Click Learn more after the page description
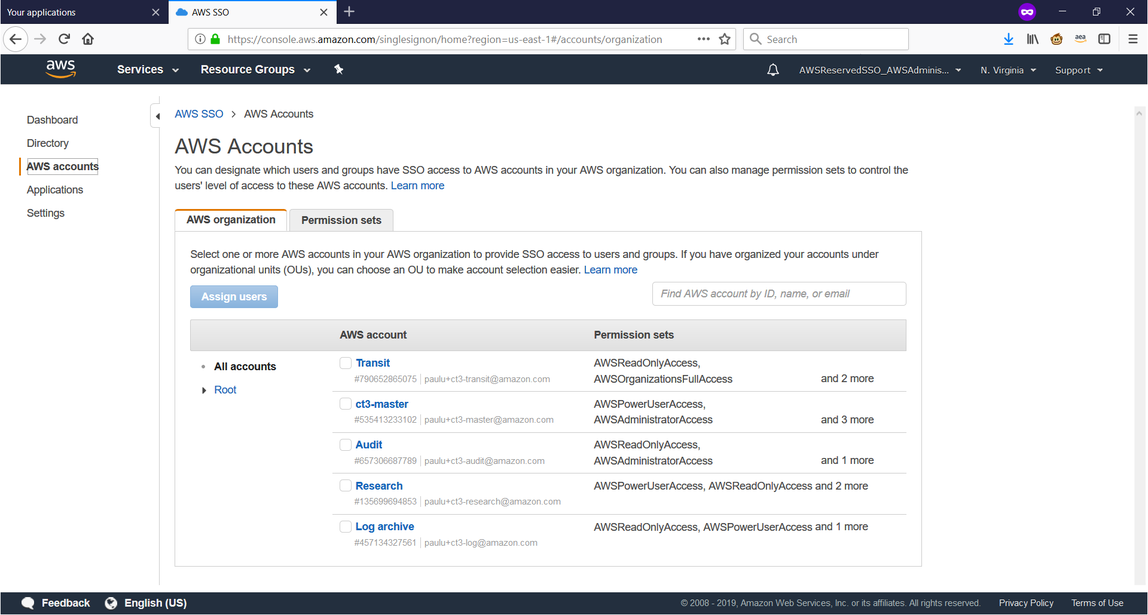1148x615 pixels. click(x=417, y=186)
